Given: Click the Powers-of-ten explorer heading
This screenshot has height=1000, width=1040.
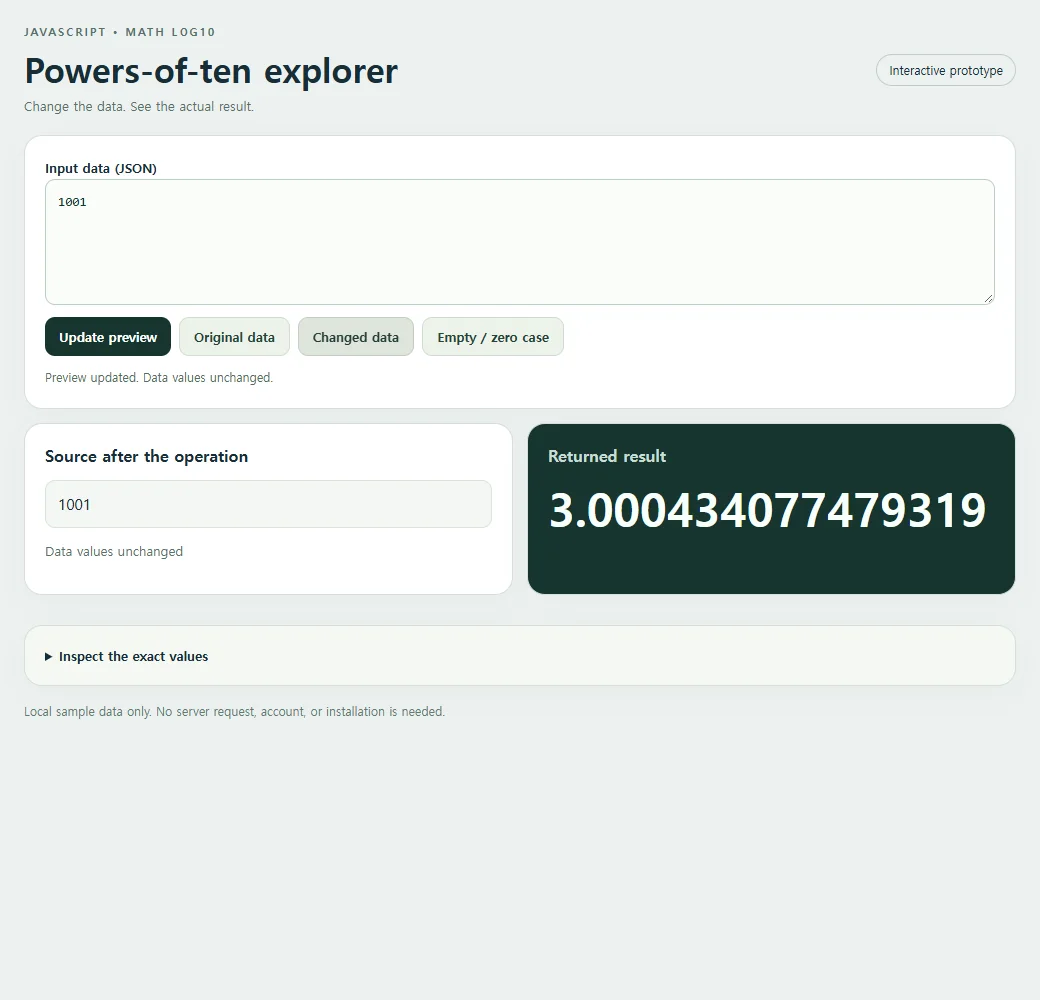Looking at the screenshot, I should [x=211, y=71].
